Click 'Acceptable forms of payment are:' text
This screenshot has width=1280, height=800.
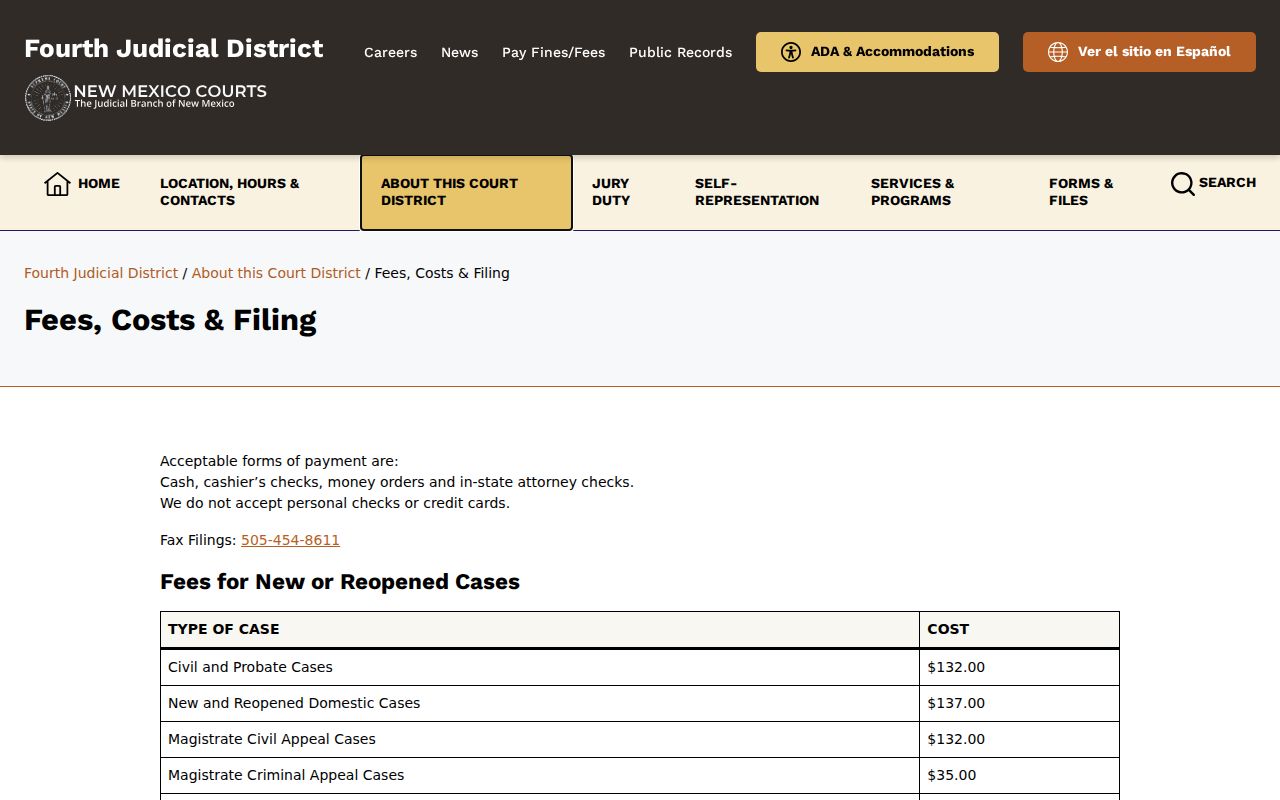tap(279, 461)
